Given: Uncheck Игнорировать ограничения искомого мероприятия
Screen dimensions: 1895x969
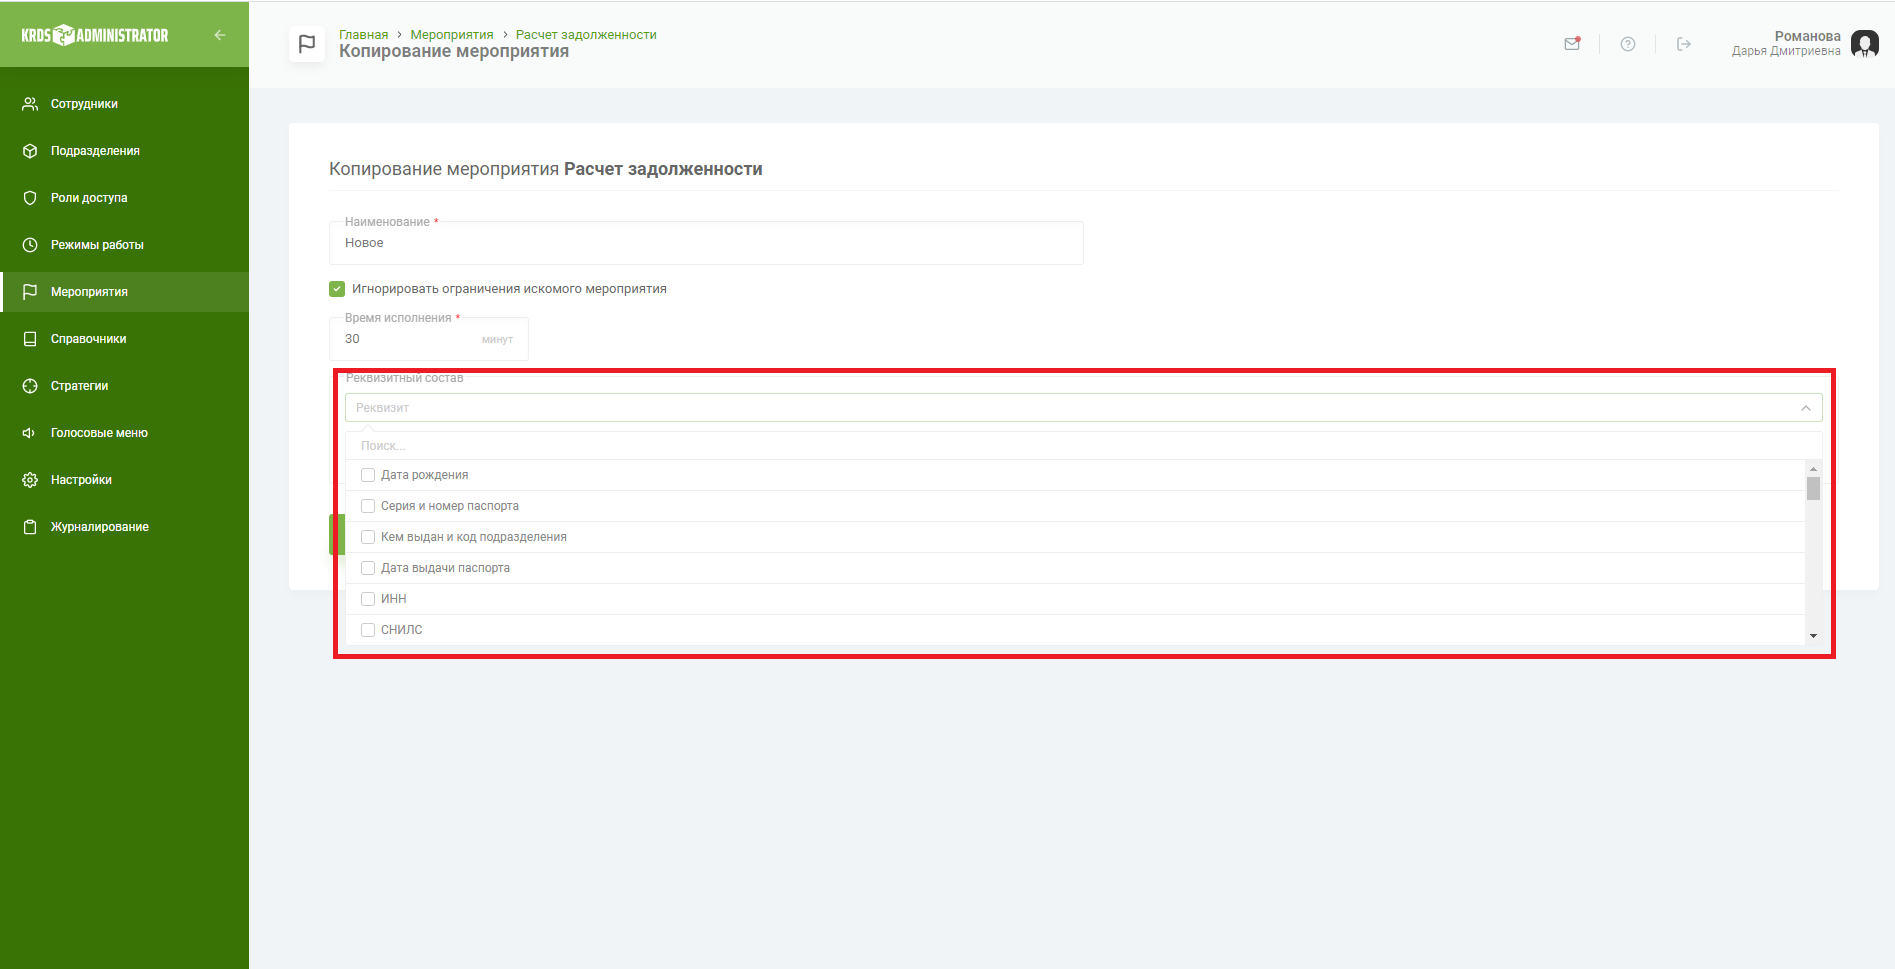Looking at the screenshot, I should click(337, 289).
